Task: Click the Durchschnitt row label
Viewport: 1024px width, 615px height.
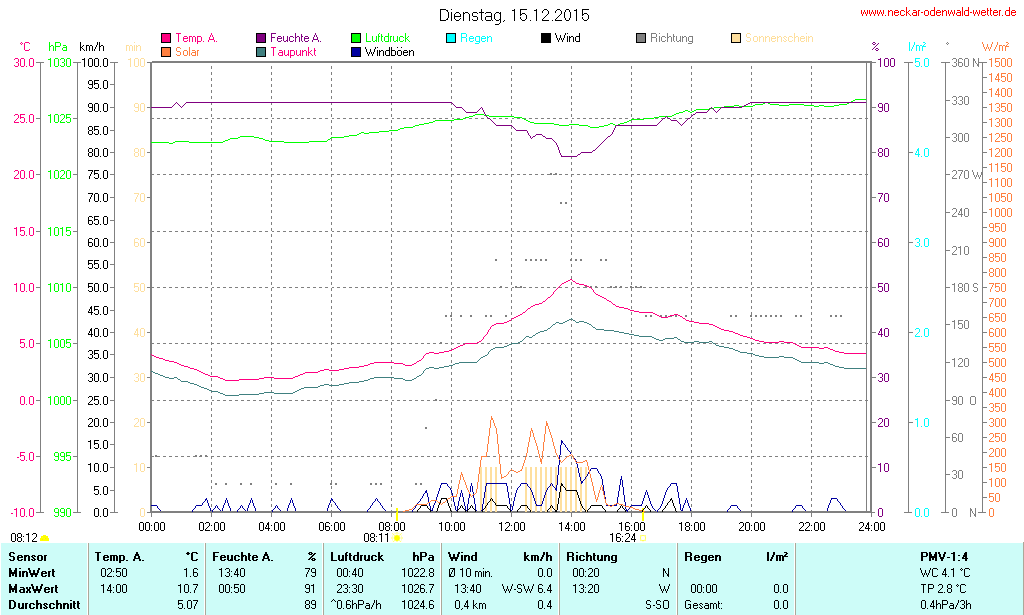Action: [44, 604]
